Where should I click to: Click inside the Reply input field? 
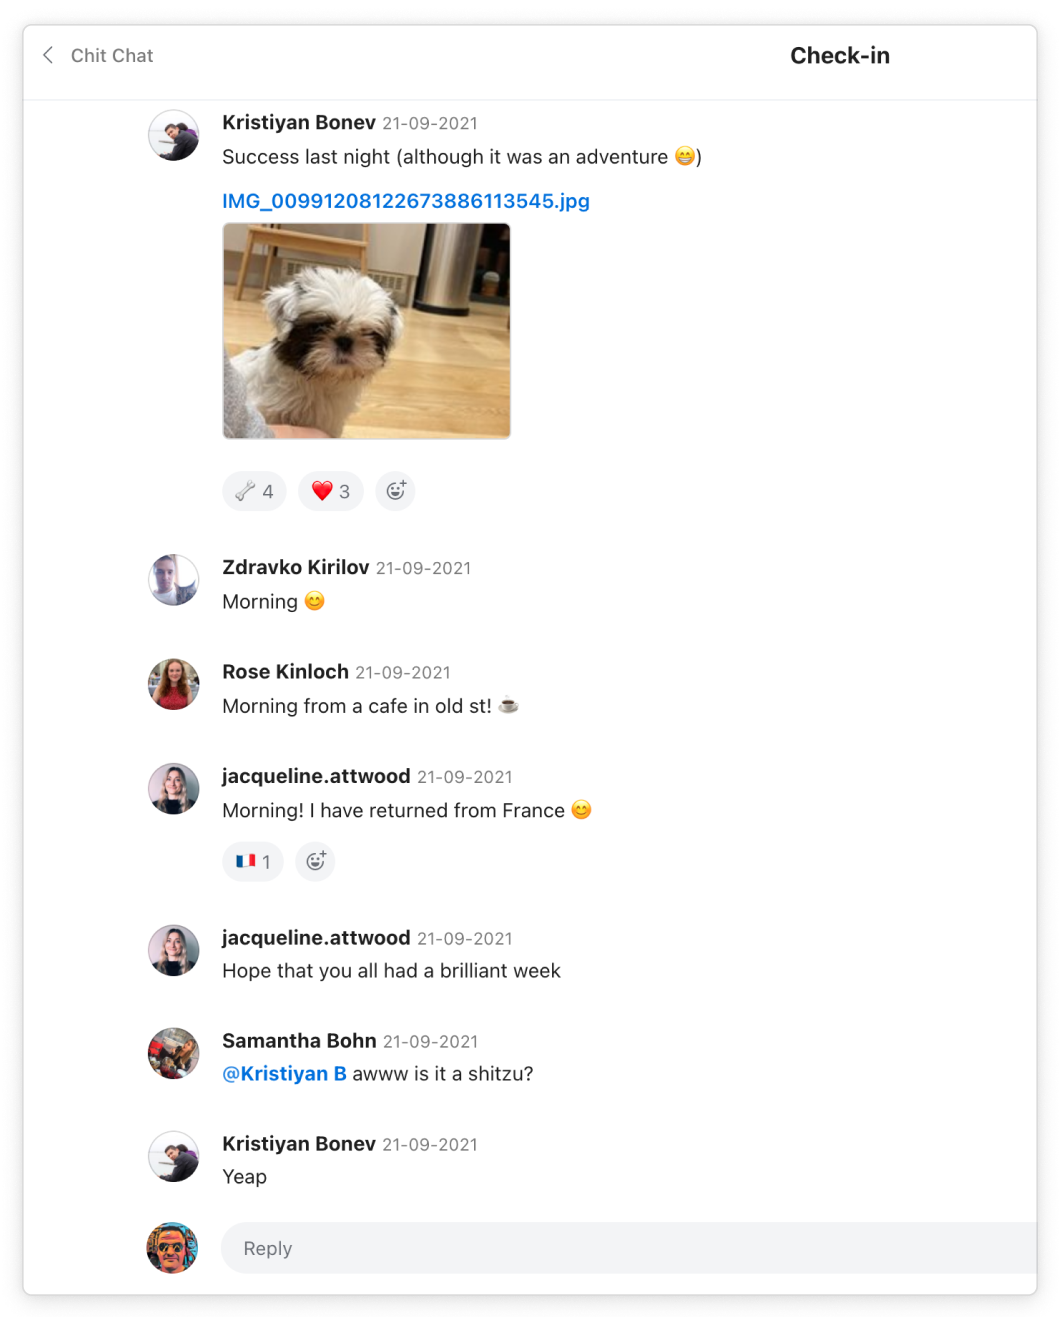pyautogui.click(x=629, y=1248)
